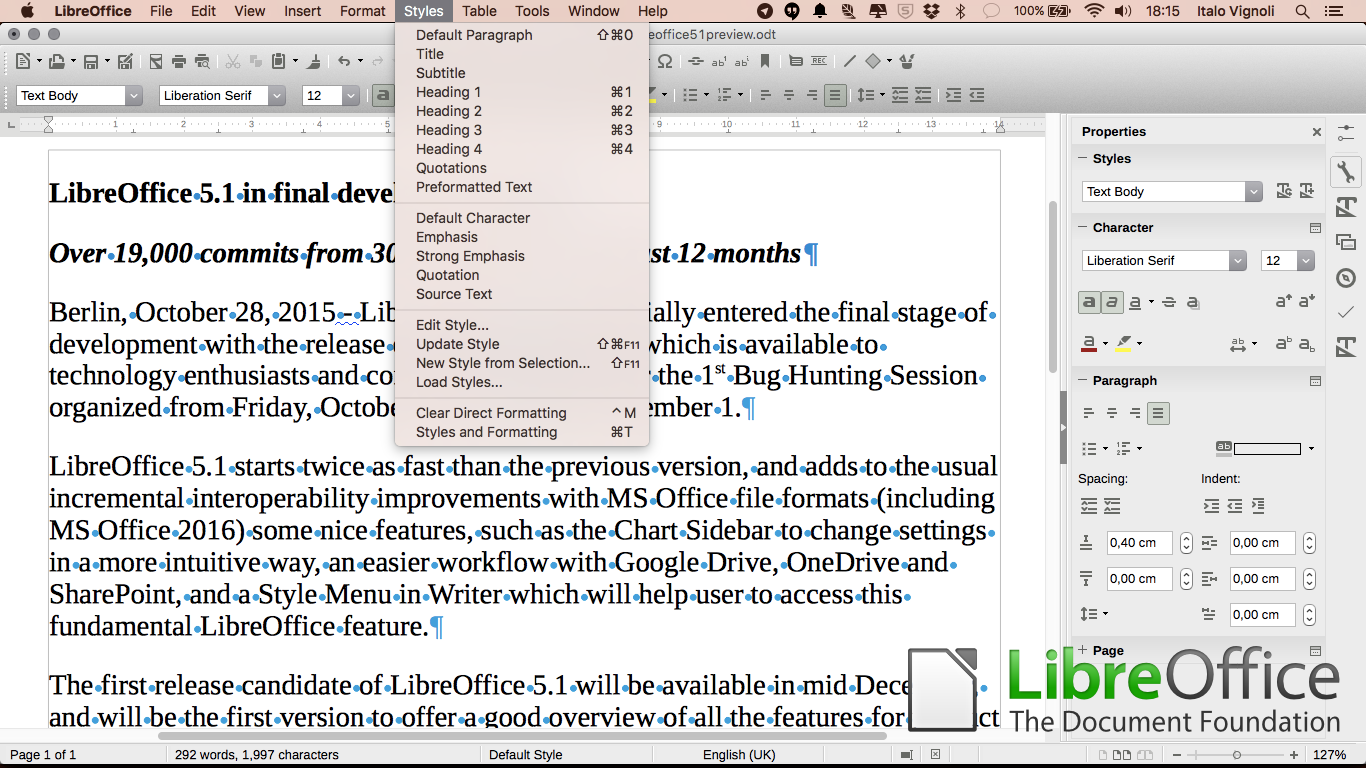The height and width of the screenshot is (768, 1366).
Task: Open Paragraph section more options button
Action: pyautogui.click(x=1315, y=381)
